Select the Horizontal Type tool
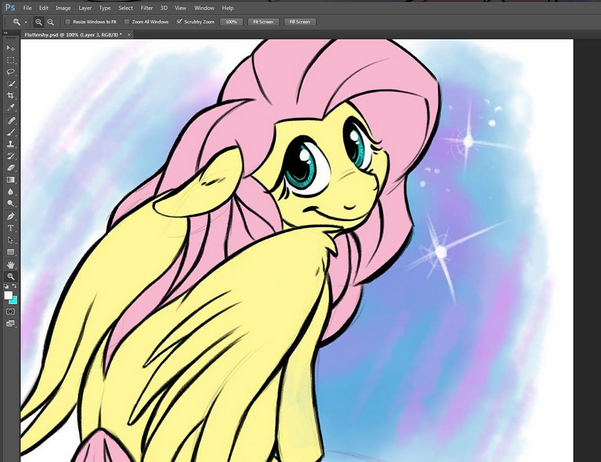The height and width of the screenshot is (462, 601). pyautogui.click(x=10, y=228)
